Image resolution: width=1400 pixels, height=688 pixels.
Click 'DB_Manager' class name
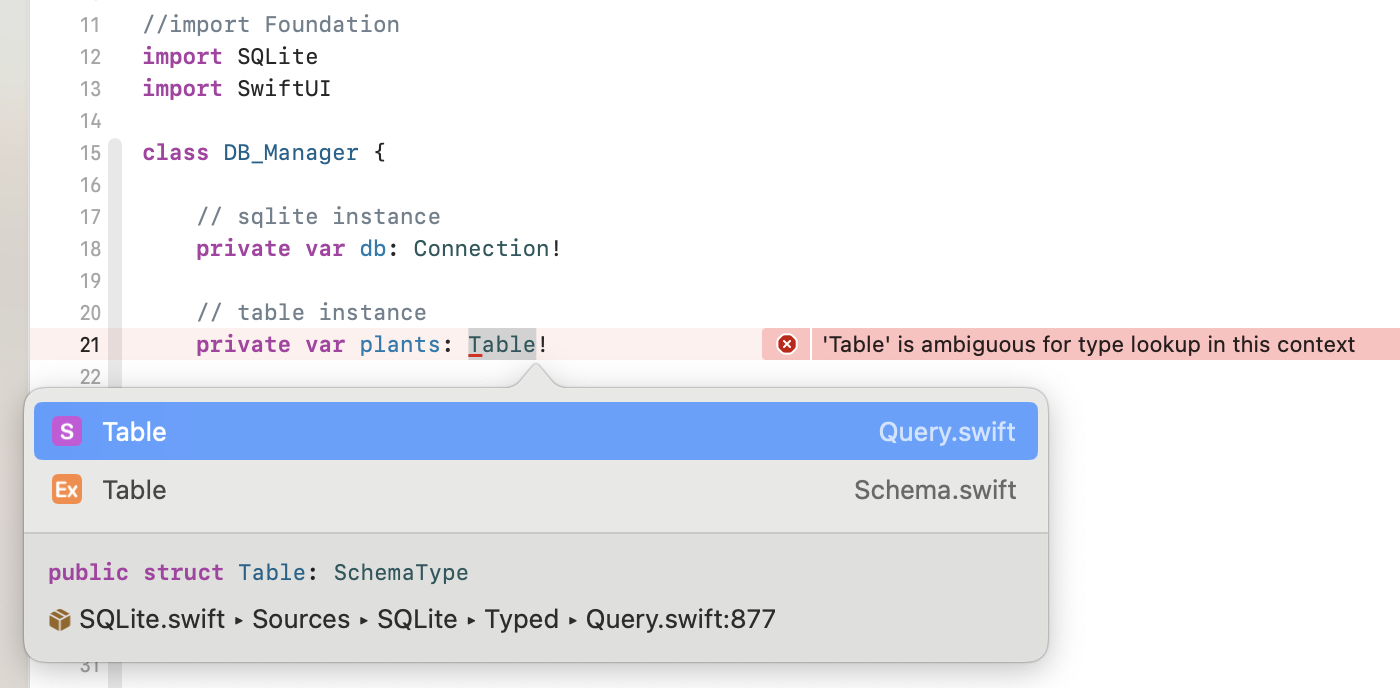pyautogui.click(x=291, y=152)
